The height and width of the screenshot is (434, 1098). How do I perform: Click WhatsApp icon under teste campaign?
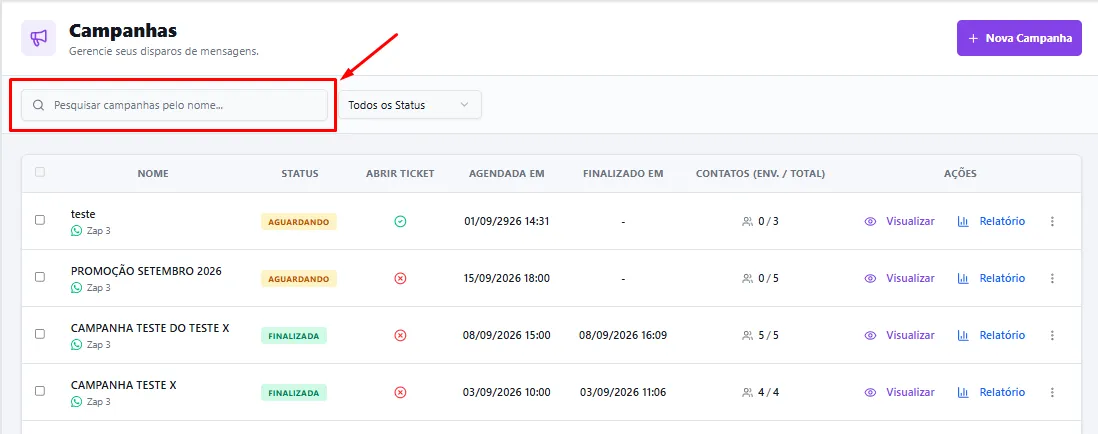click(x=76, y=230)
